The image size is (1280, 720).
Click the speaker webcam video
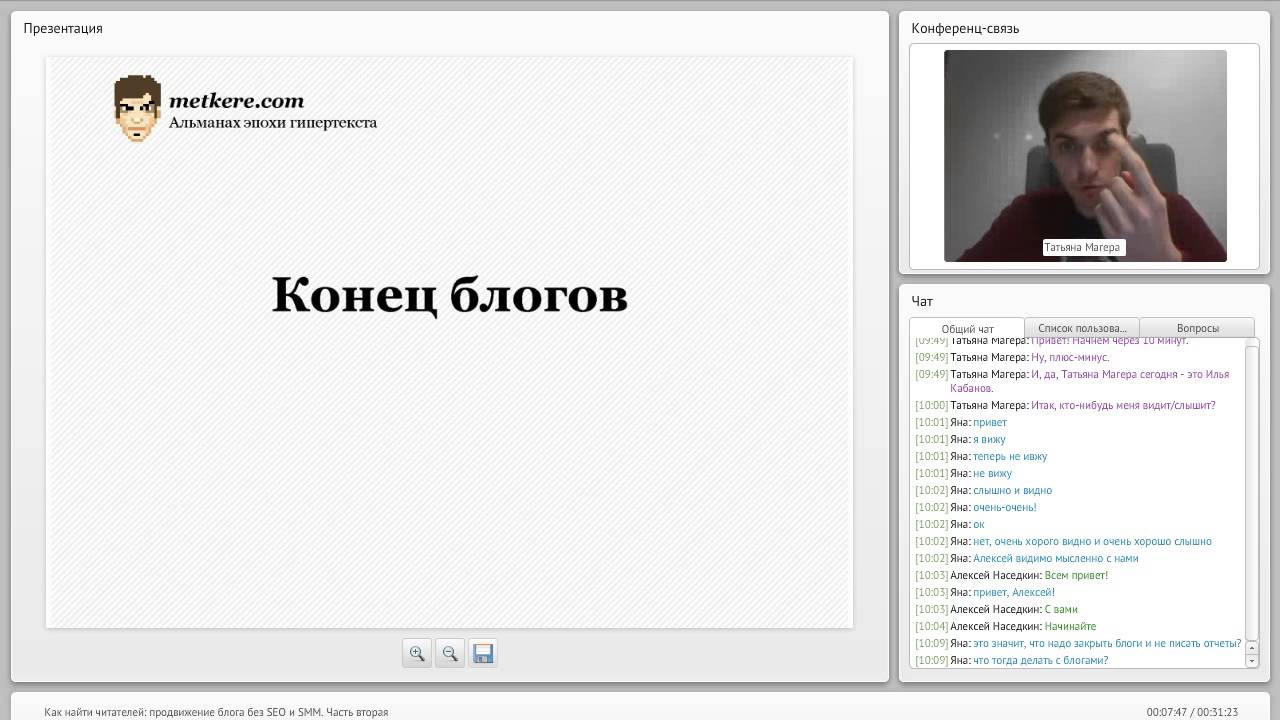click(x=1085, y=156)
